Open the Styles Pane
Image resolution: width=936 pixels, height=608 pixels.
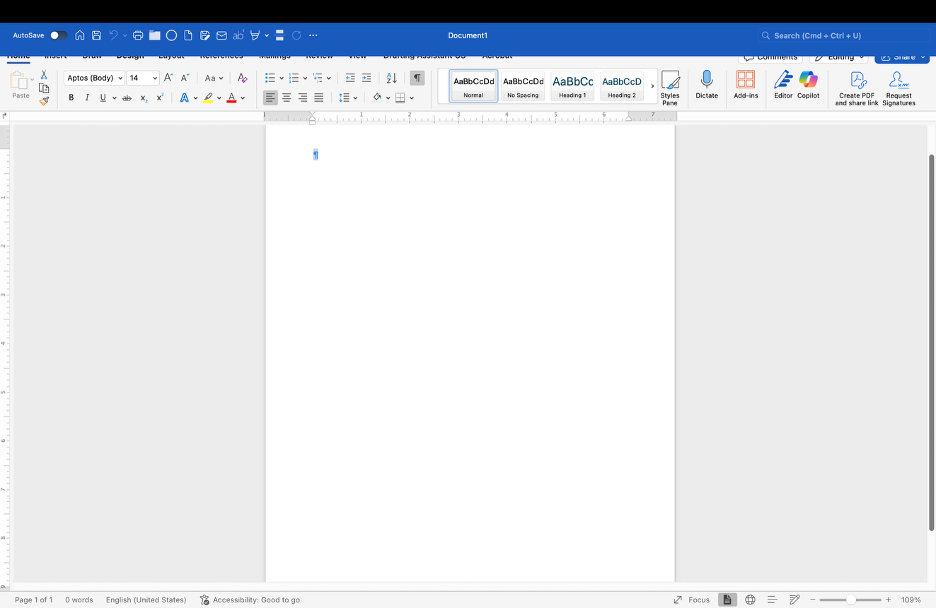(x=670, y=82)
